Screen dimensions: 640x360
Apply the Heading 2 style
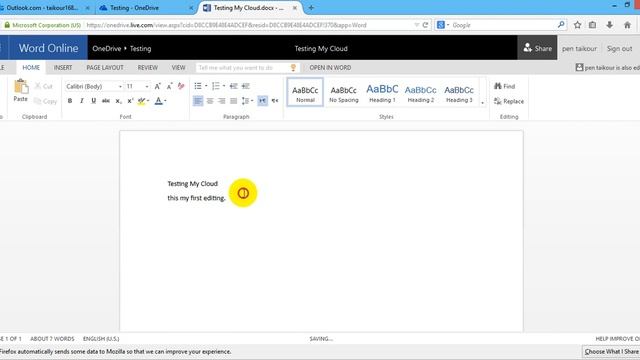tap(420, 93)
